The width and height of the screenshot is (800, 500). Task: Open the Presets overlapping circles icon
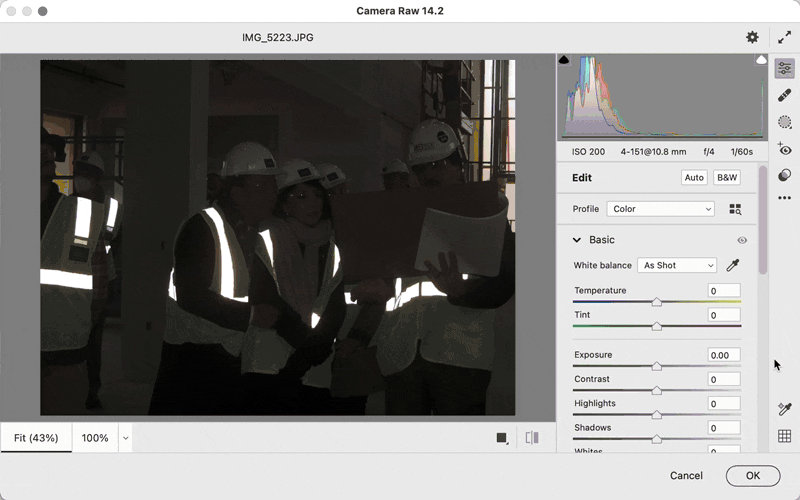coord(785,175)
